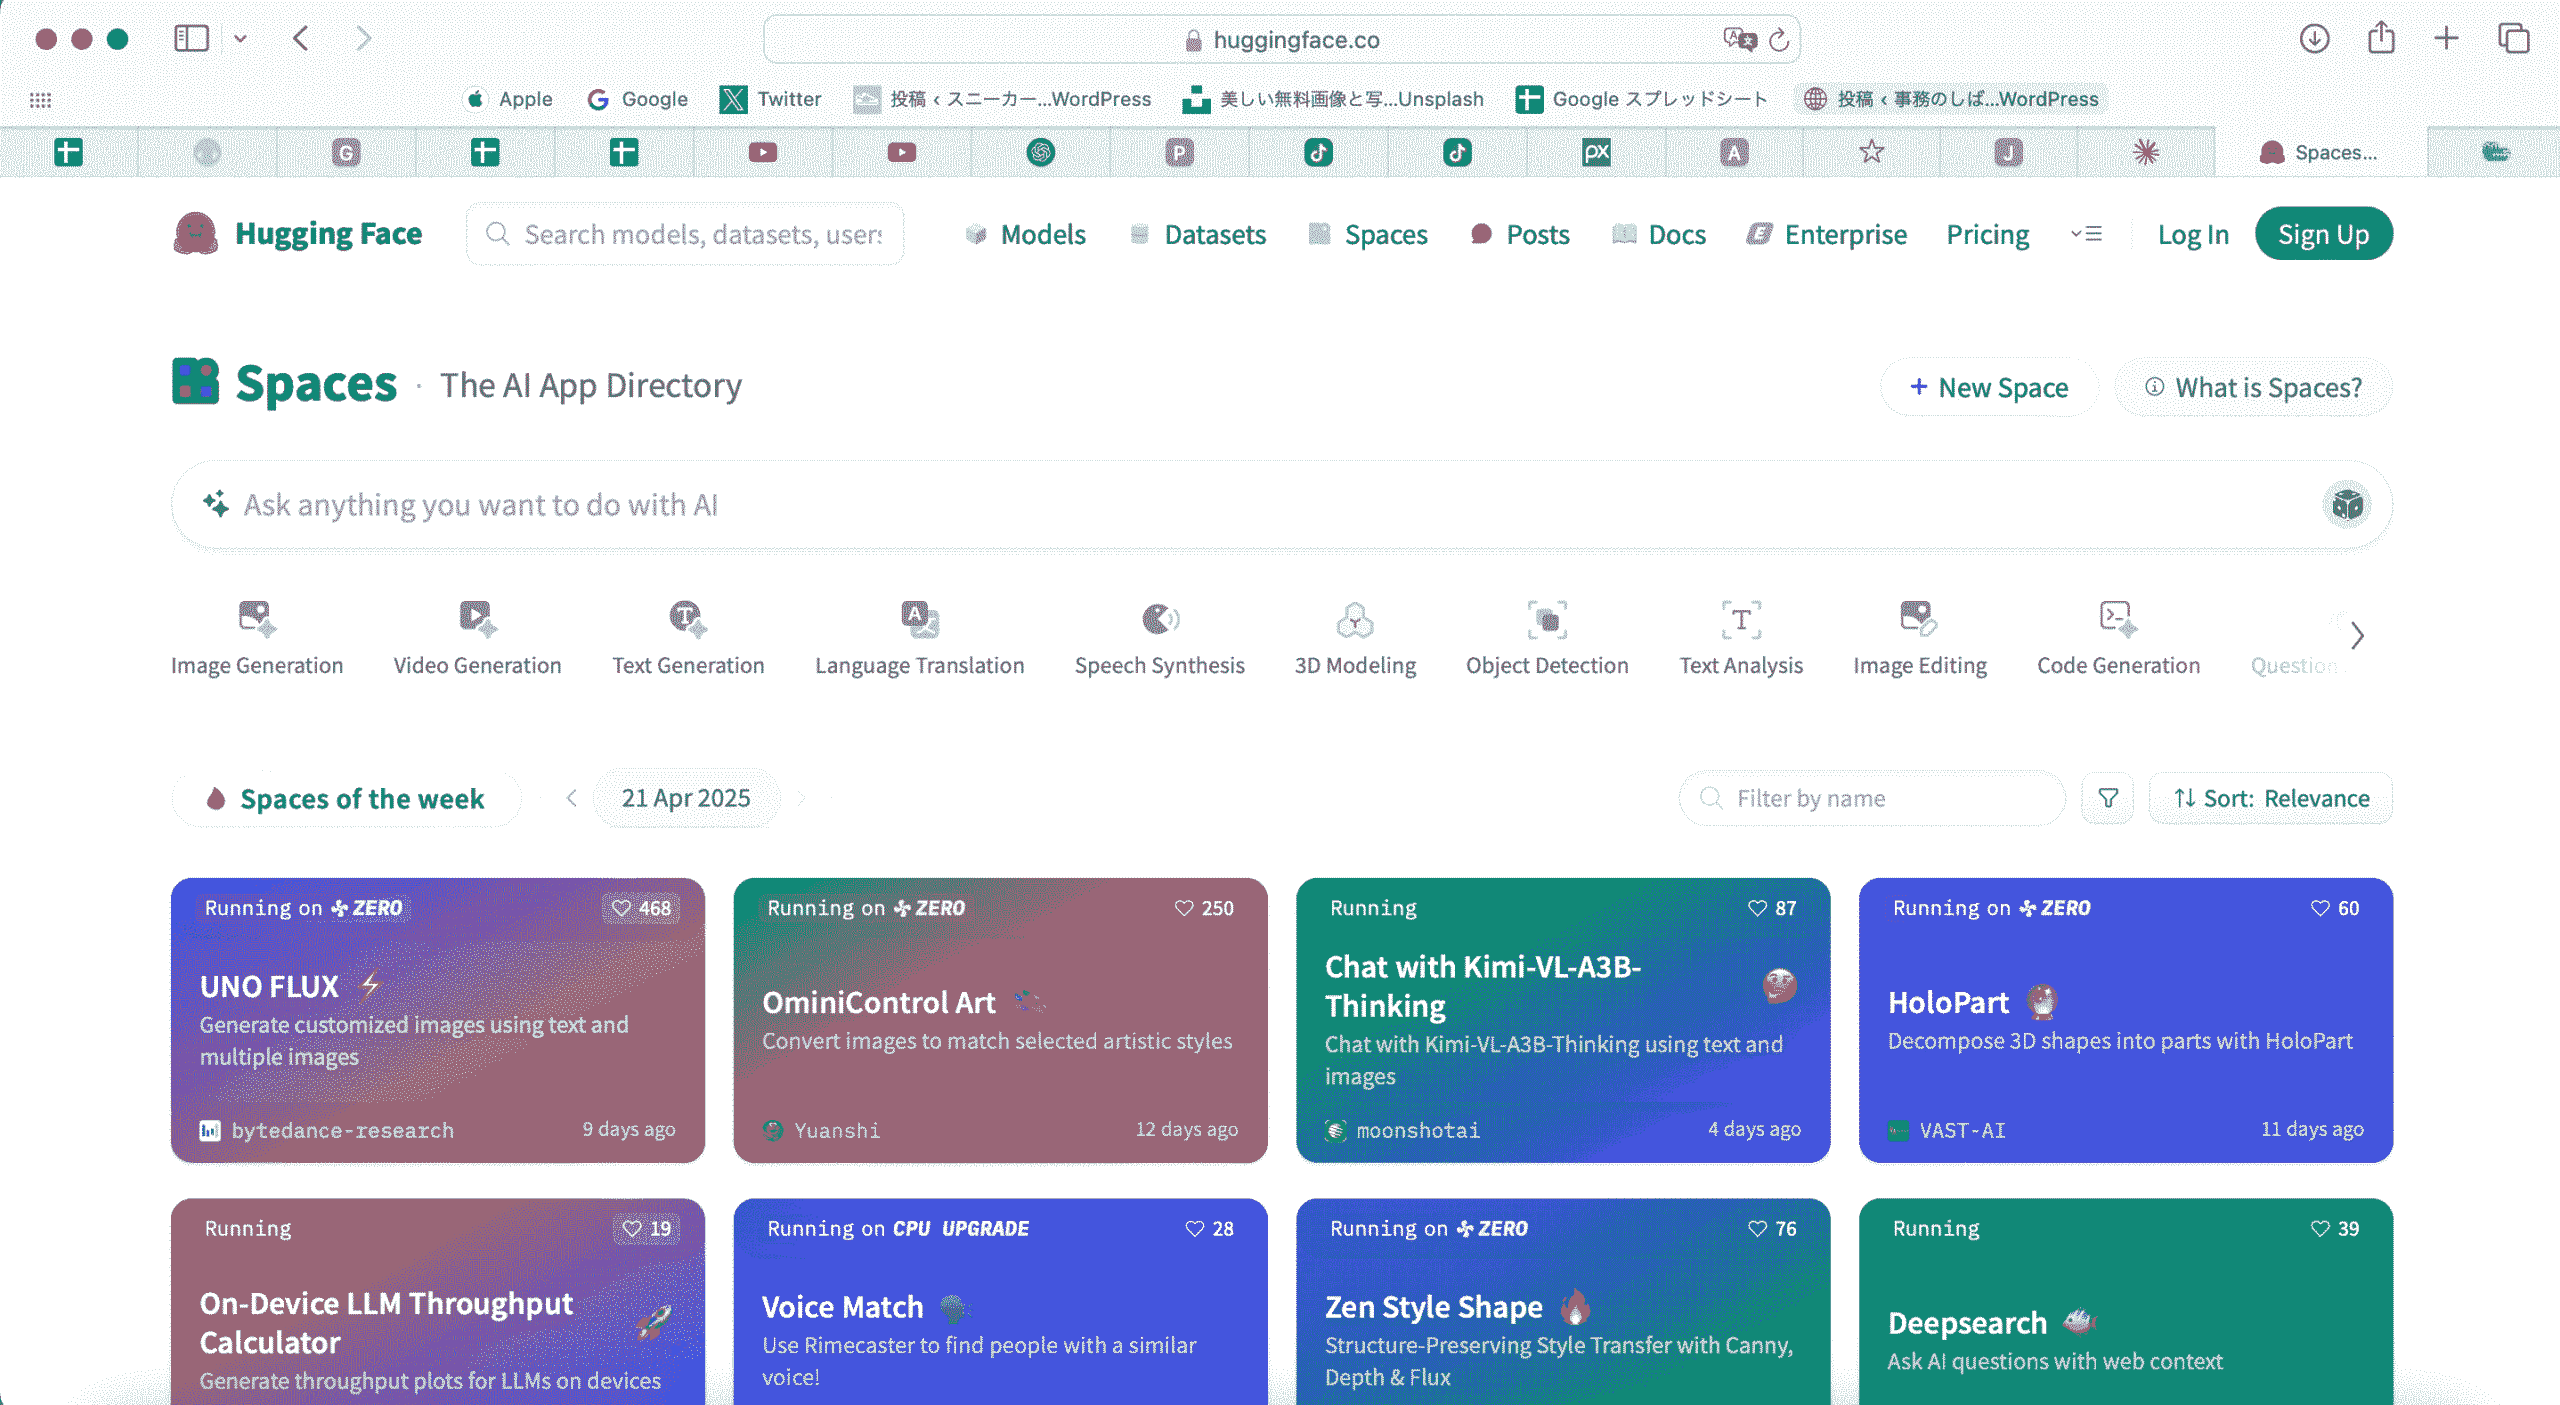Switch to the Spaces... browser tab

tap(2321, 152)
